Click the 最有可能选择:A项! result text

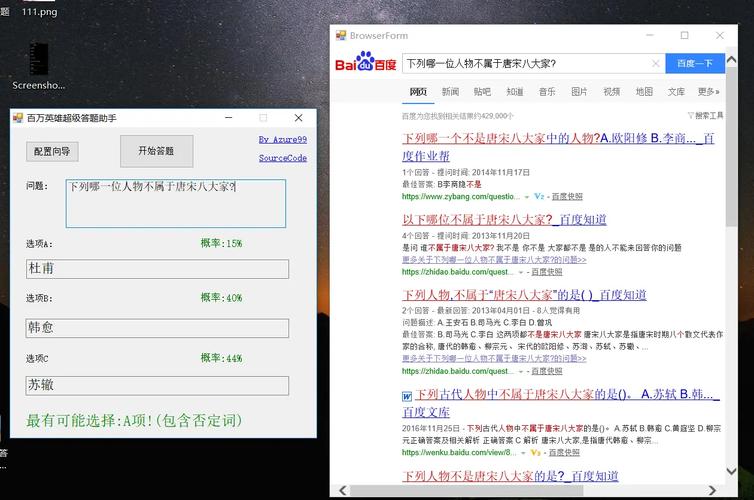tap(134, 420)
